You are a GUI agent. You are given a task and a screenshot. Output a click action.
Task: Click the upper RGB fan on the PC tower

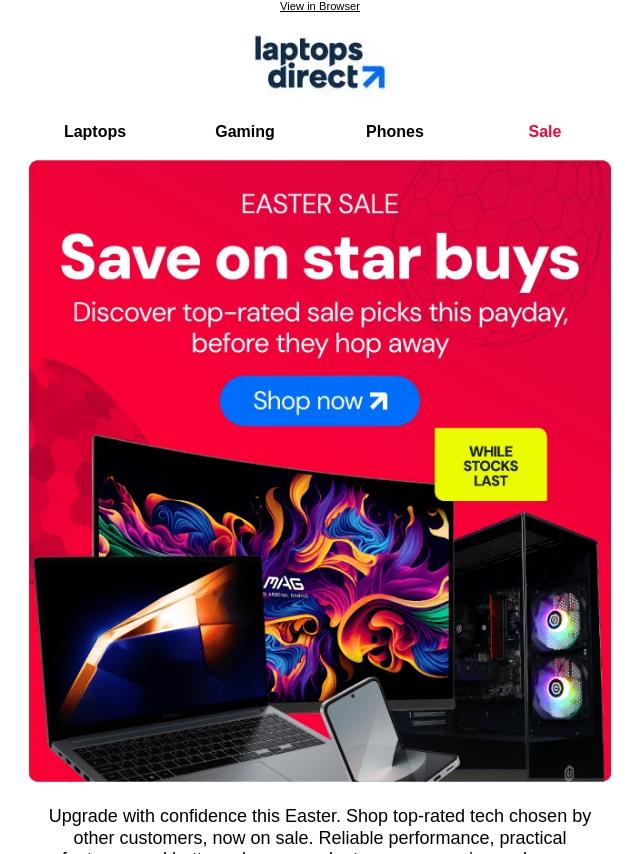[556, 621]
